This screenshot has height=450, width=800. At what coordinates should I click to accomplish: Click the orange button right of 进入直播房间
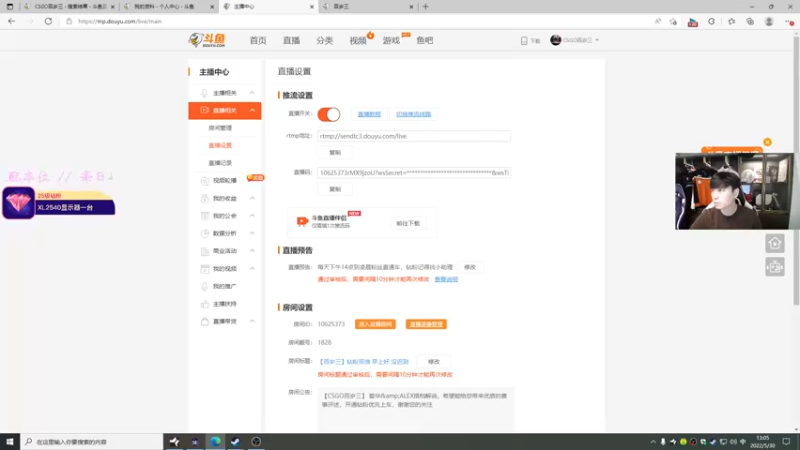(x=426, y=324)
